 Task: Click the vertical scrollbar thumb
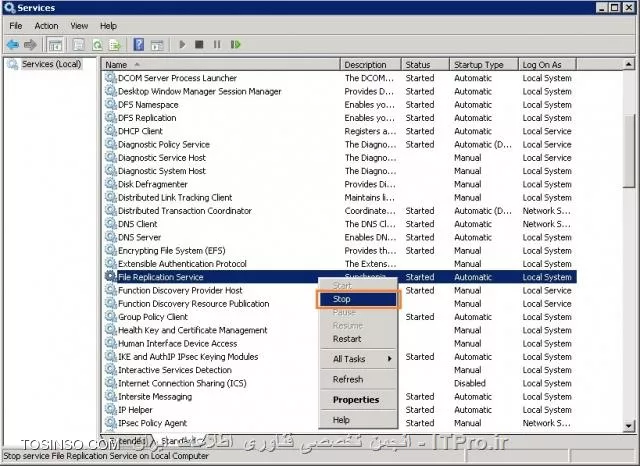click(629, 151)
